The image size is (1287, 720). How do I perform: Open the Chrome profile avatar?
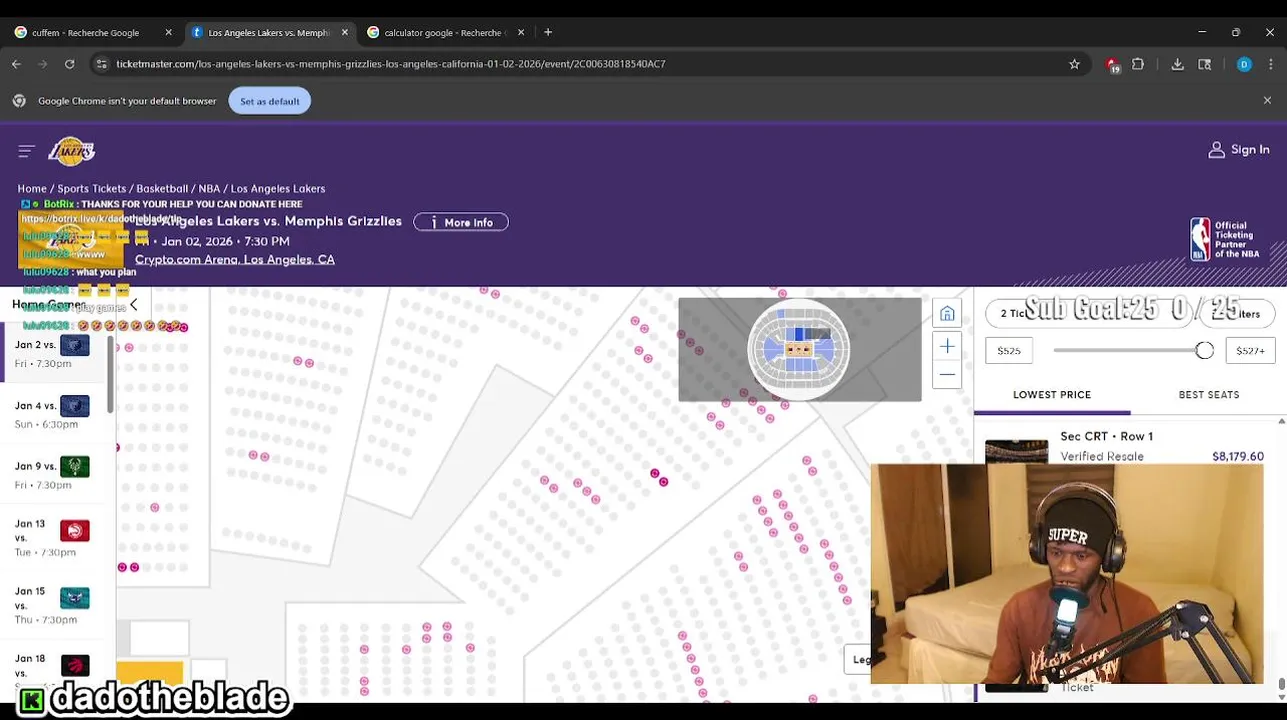pos(1244,64)
